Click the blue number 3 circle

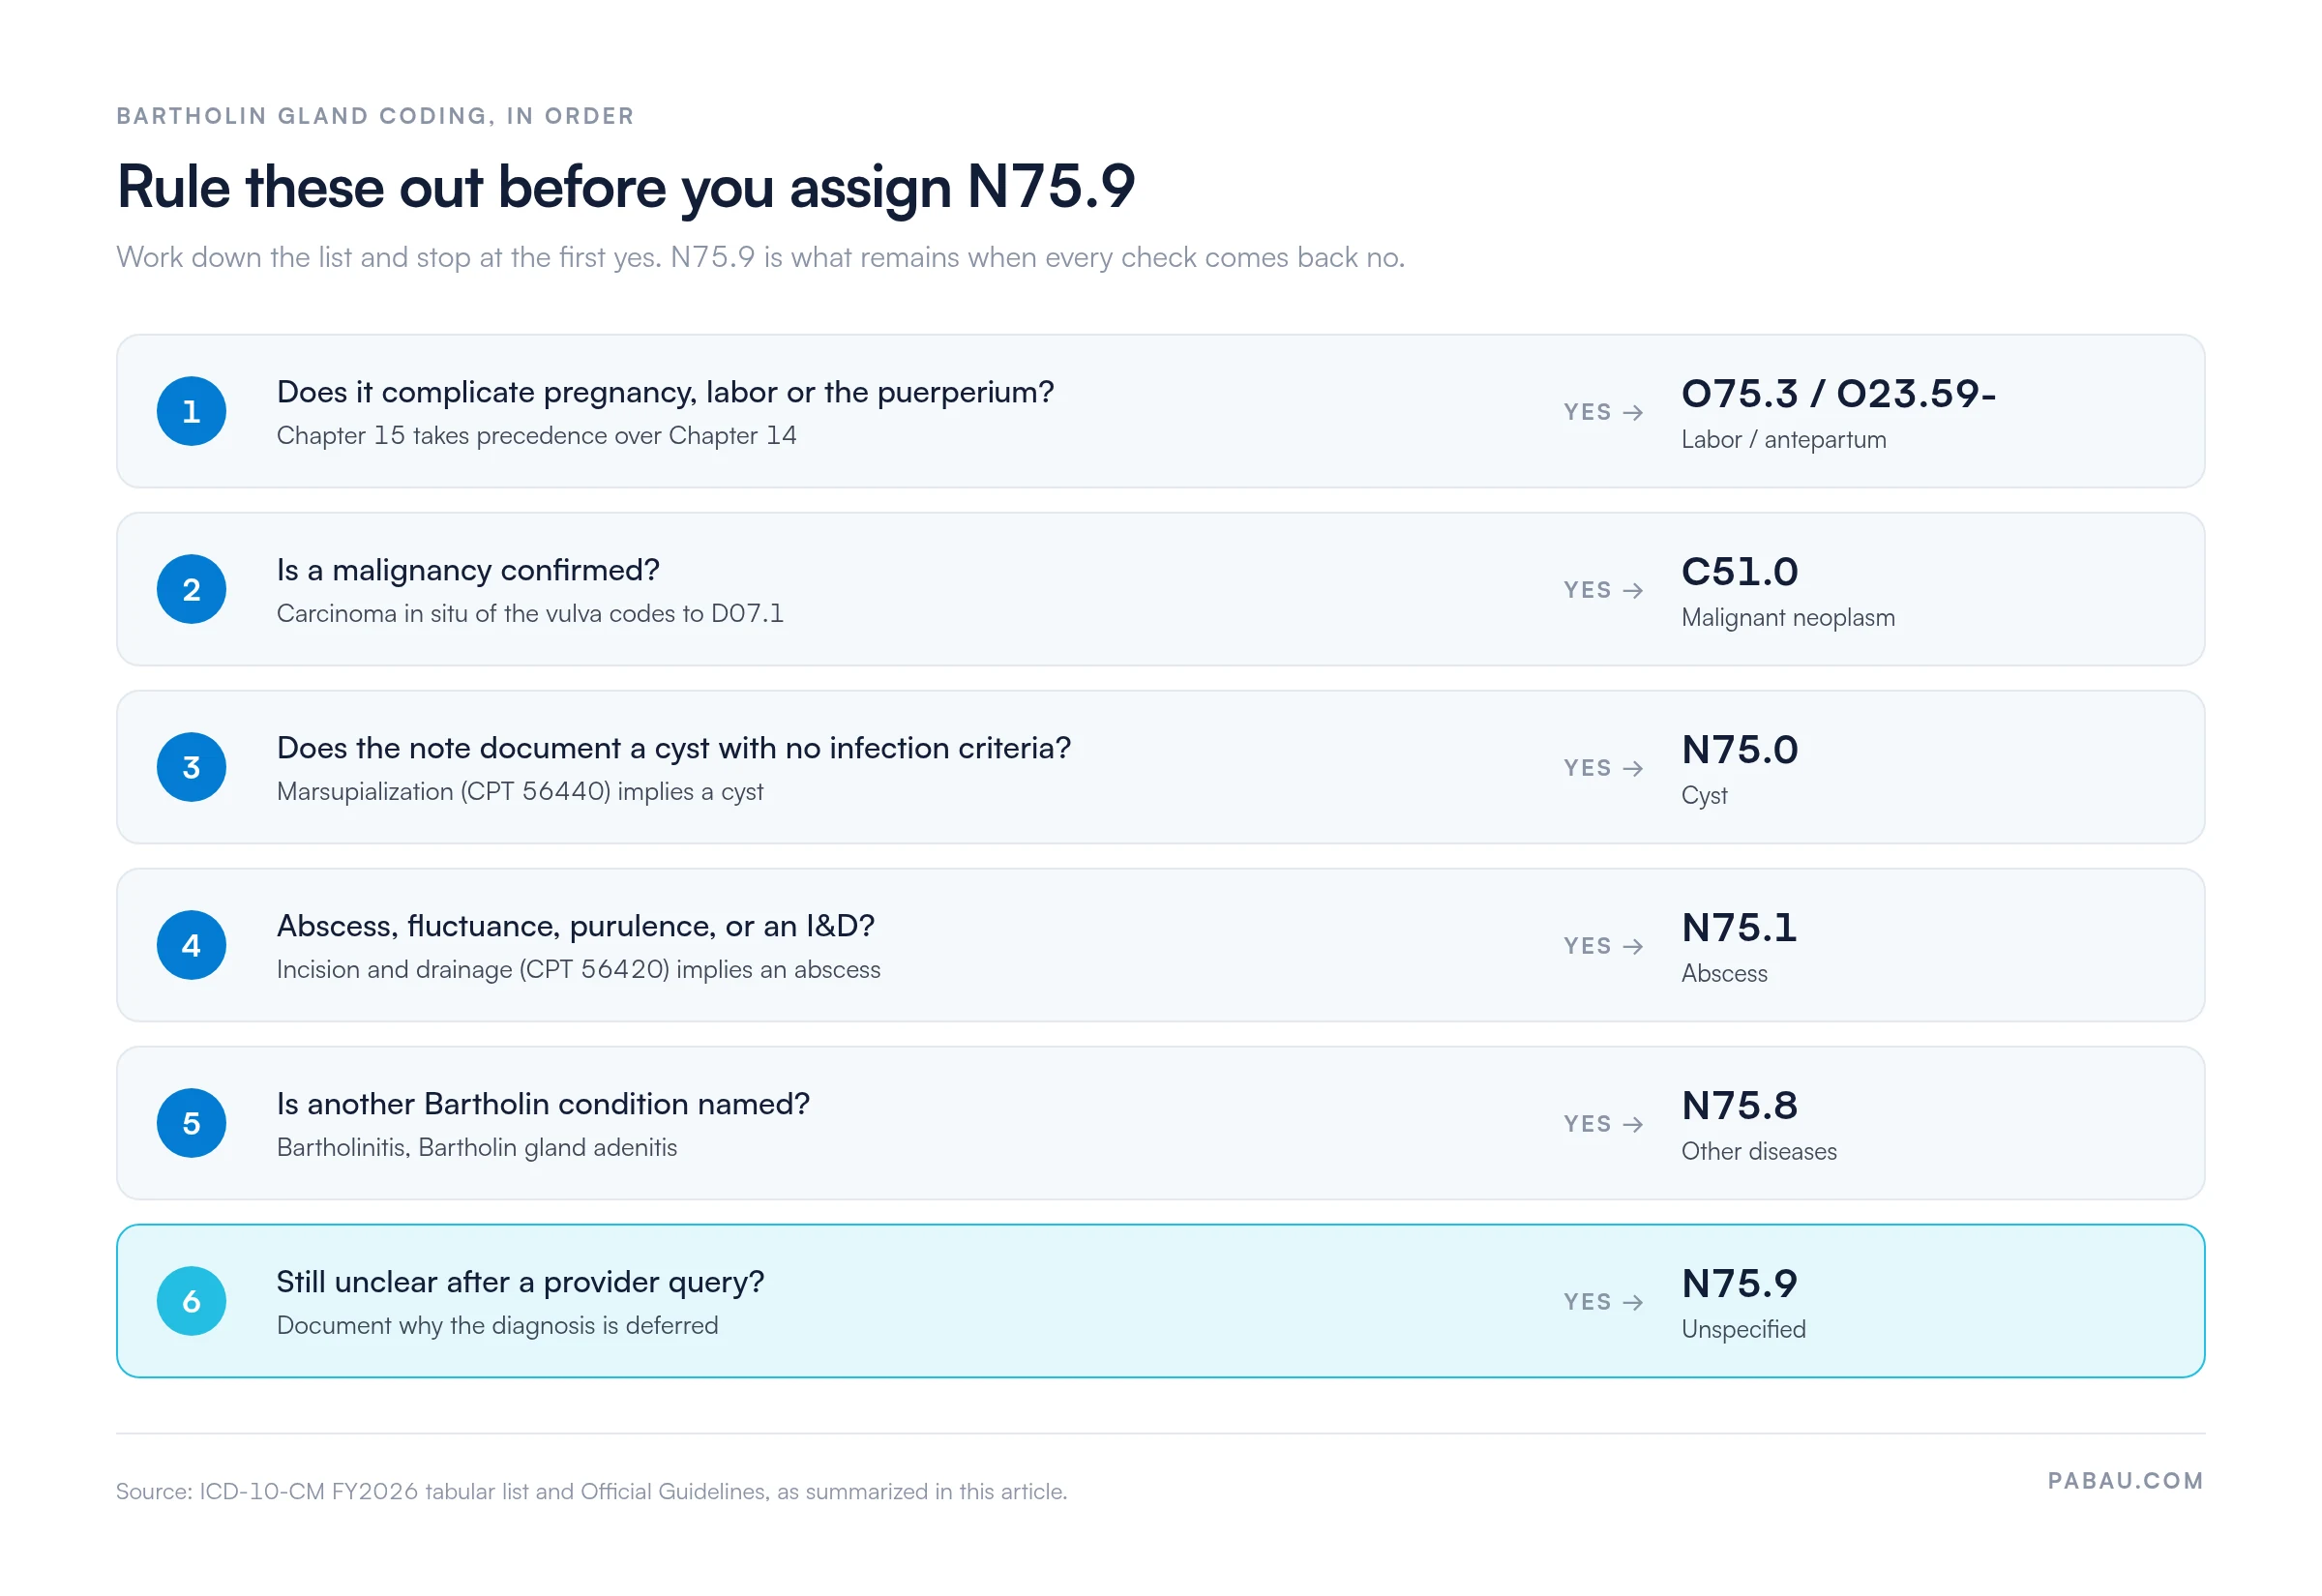pyautogui.click(x=191, y=767)
